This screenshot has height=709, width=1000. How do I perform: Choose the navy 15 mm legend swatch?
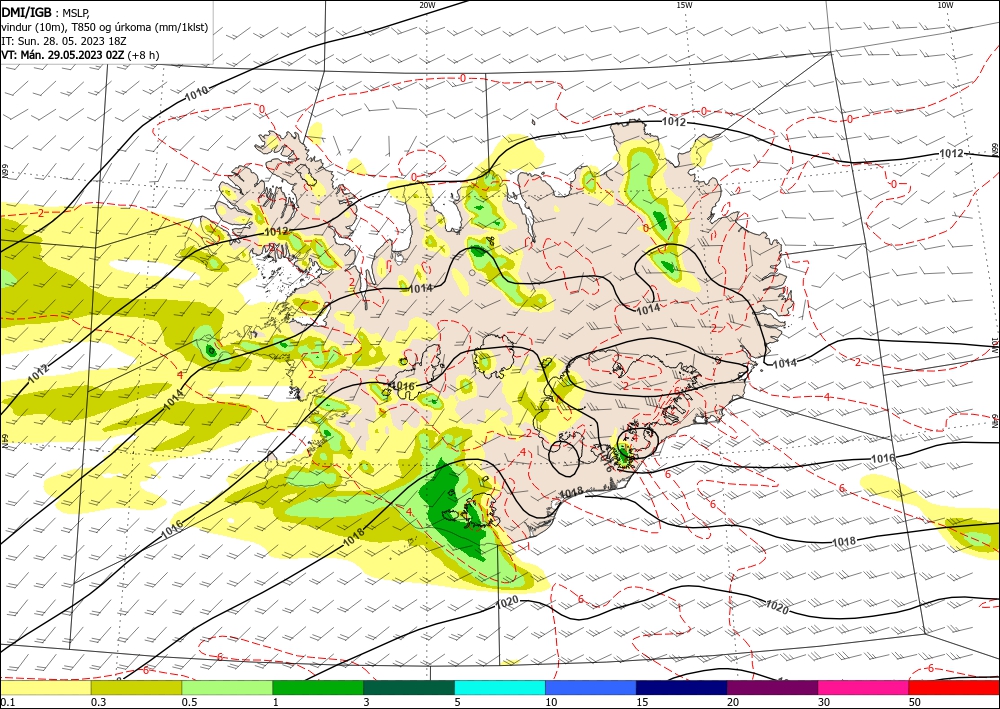682,687
